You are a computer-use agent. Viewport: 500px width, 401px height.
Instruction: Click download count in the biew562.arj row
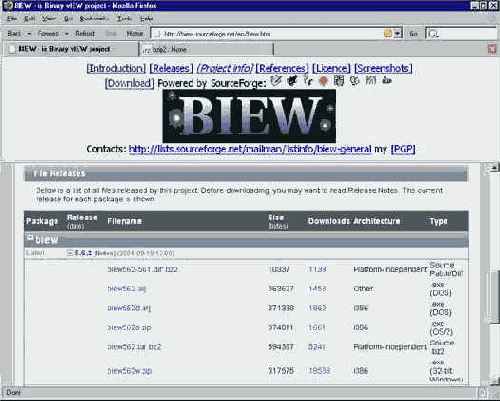(317, 289)
